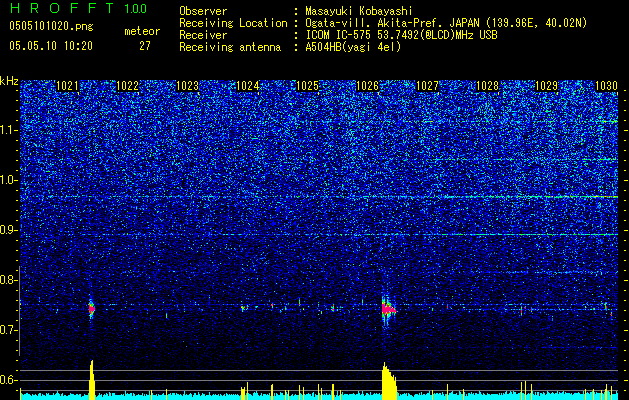629x400 pixels.
Task: Click the 1028 time marker
Action: [x=487, y=86]
